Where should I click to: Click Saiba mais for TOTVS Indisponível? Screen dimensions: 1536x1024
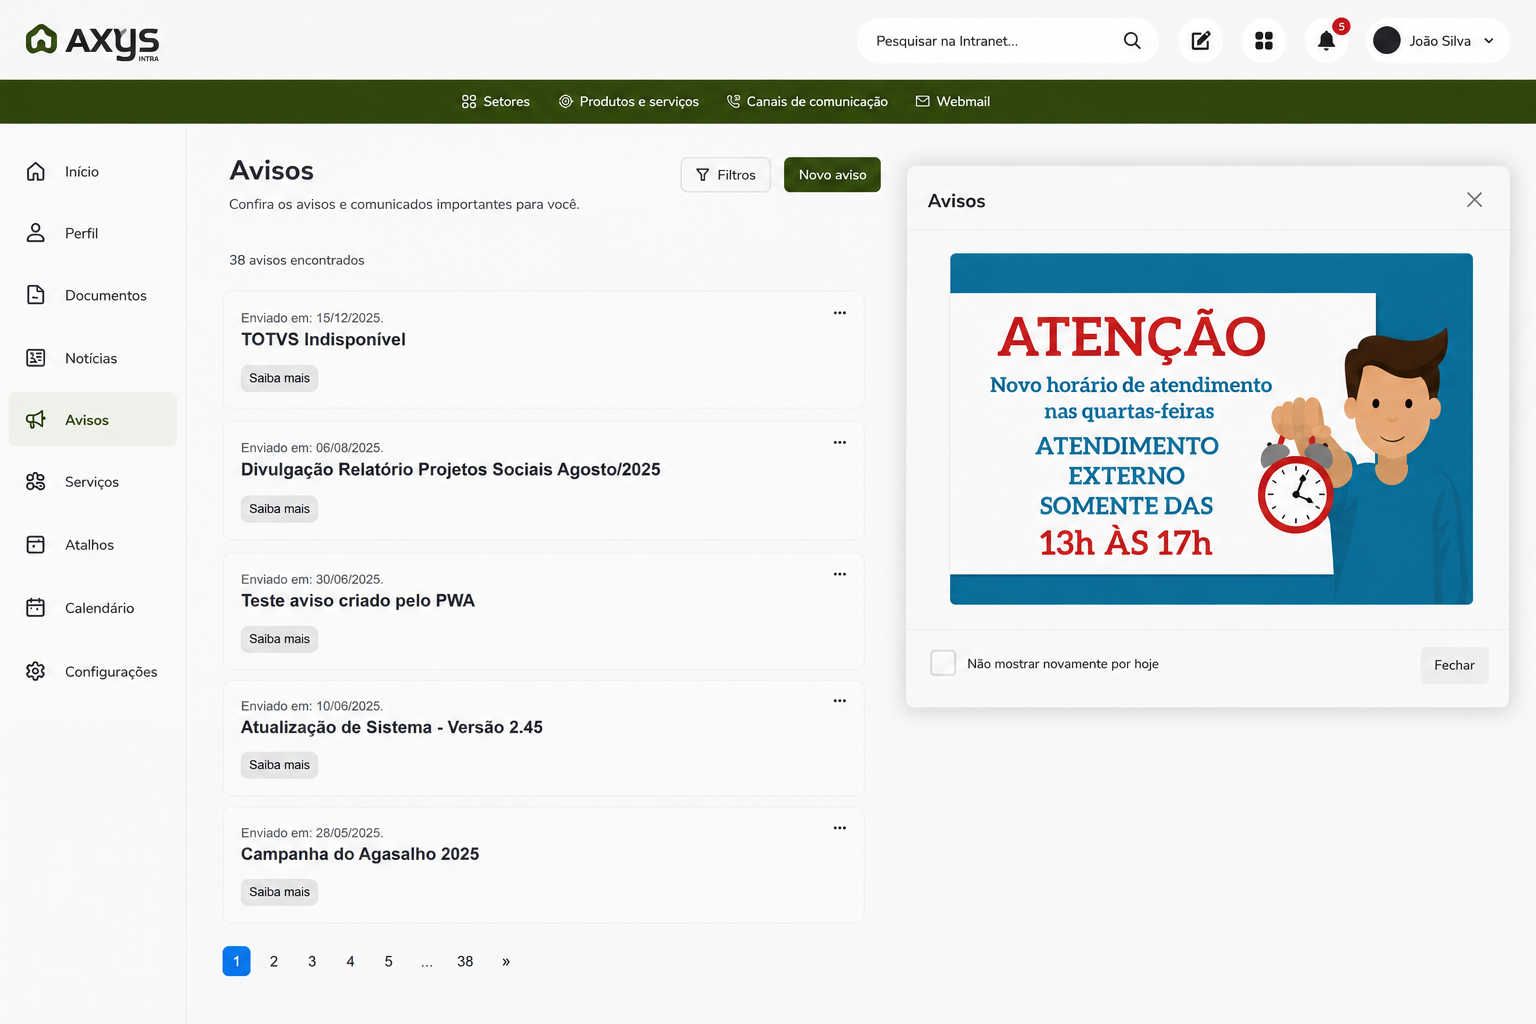pyautogui.click(x=279, y=378)
